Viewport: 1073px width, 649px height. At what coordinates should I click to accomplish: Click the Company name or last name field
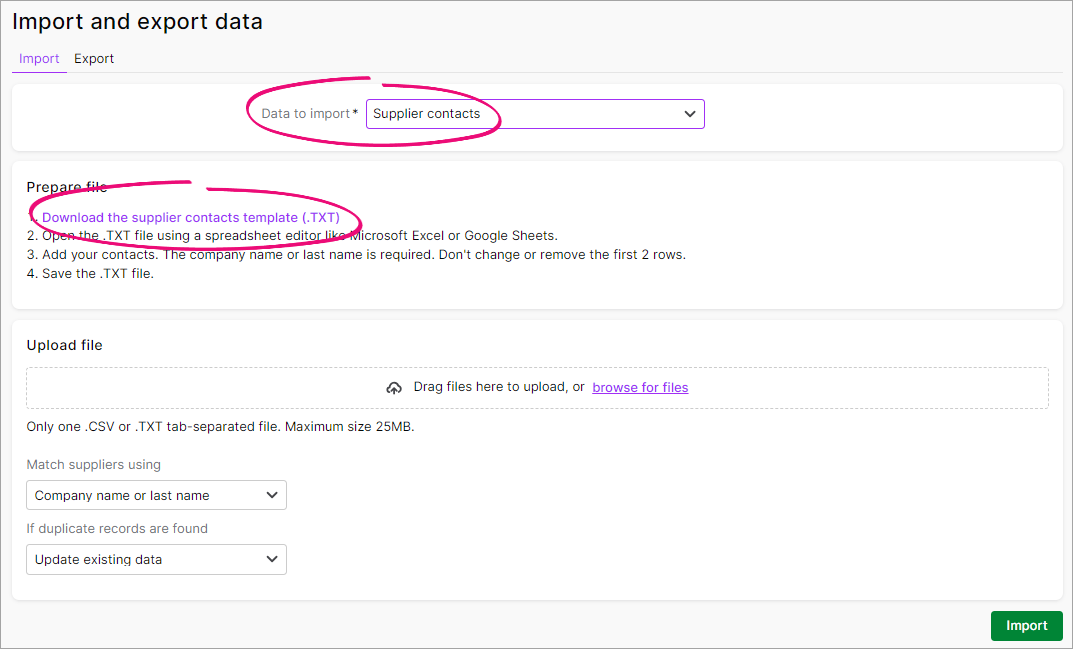tap(156, 494)
